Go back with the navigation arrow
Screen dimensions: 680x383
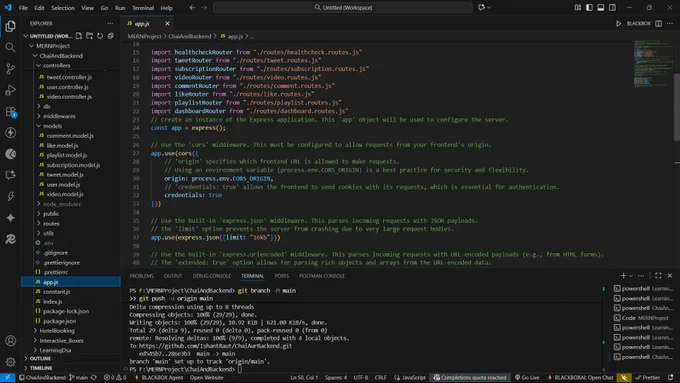click(x=192, y=7)
